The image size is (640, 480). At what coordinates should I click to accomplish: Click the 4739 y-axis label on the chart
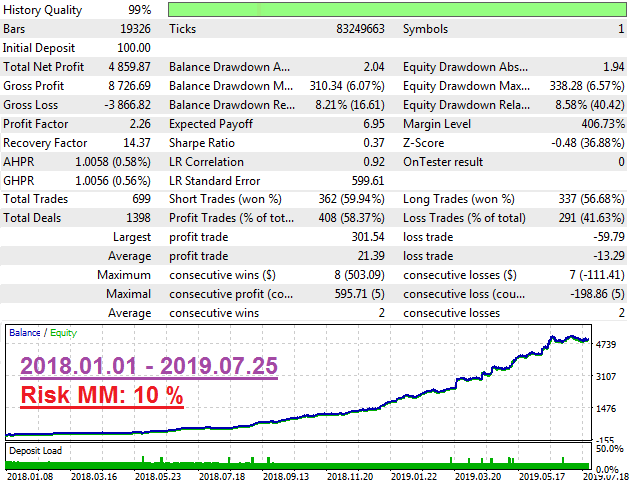(x=606, y=344)
